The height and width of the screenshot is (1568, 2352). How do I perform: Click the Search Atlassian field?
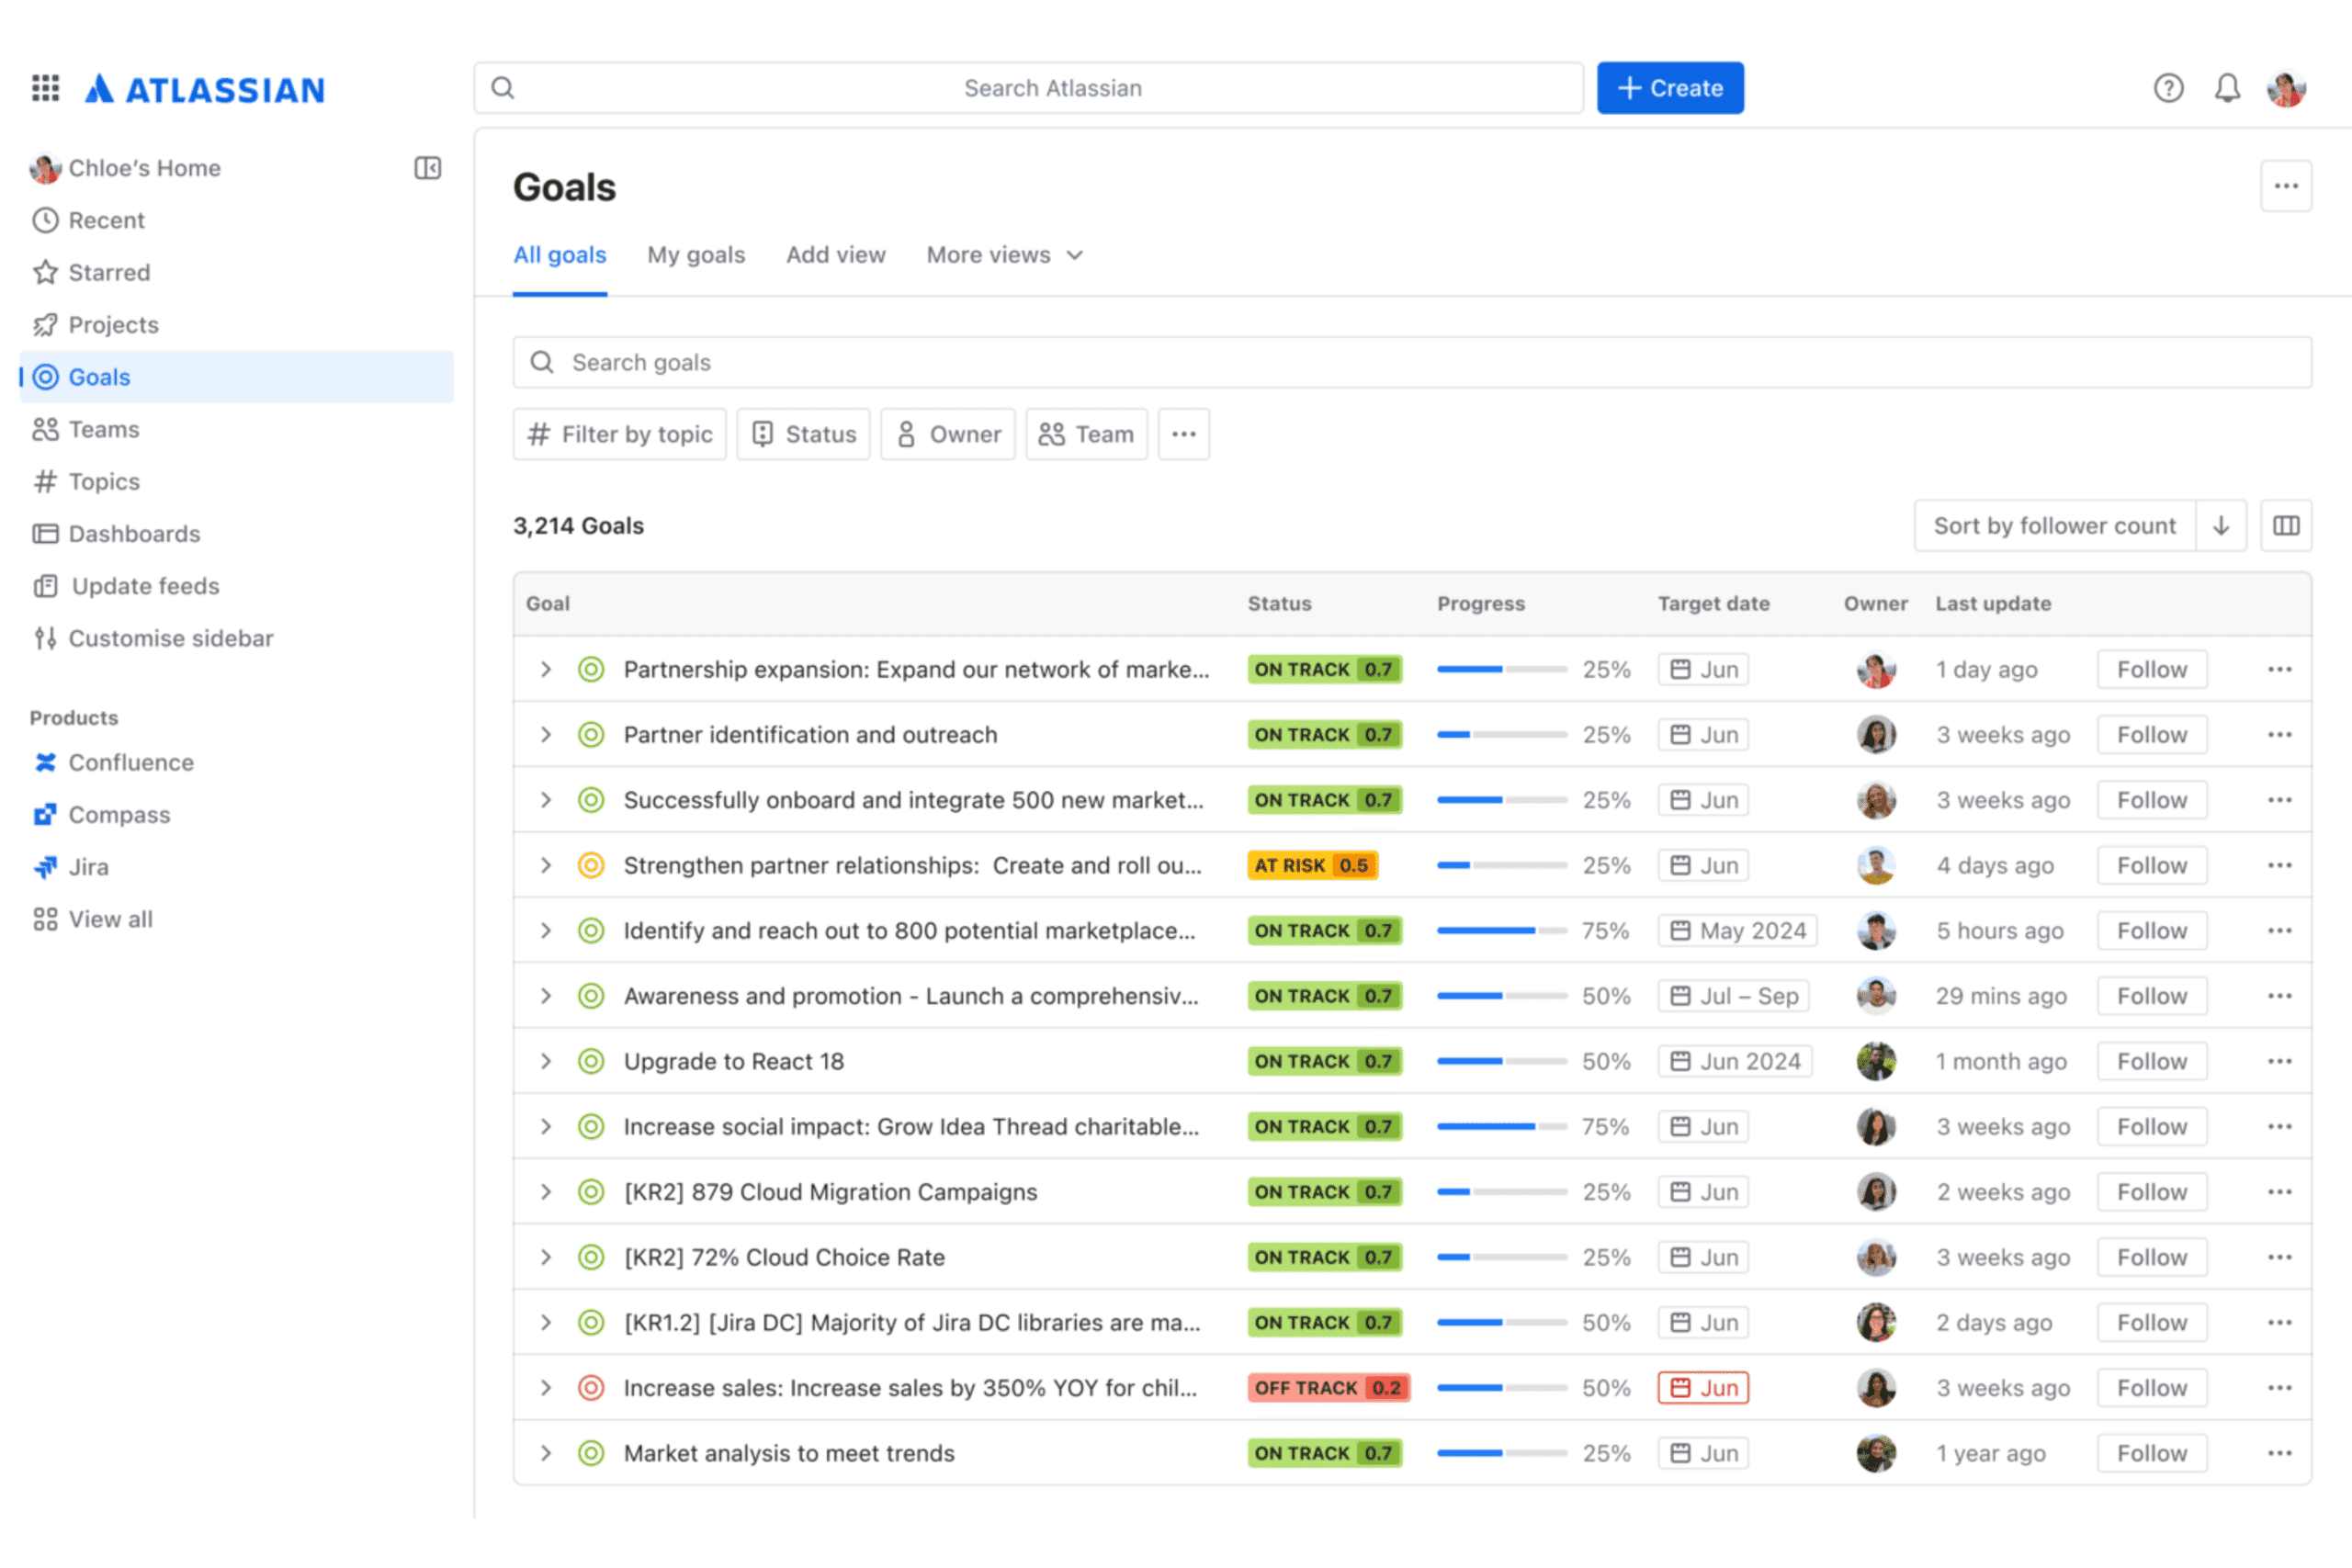[1029, 88]
